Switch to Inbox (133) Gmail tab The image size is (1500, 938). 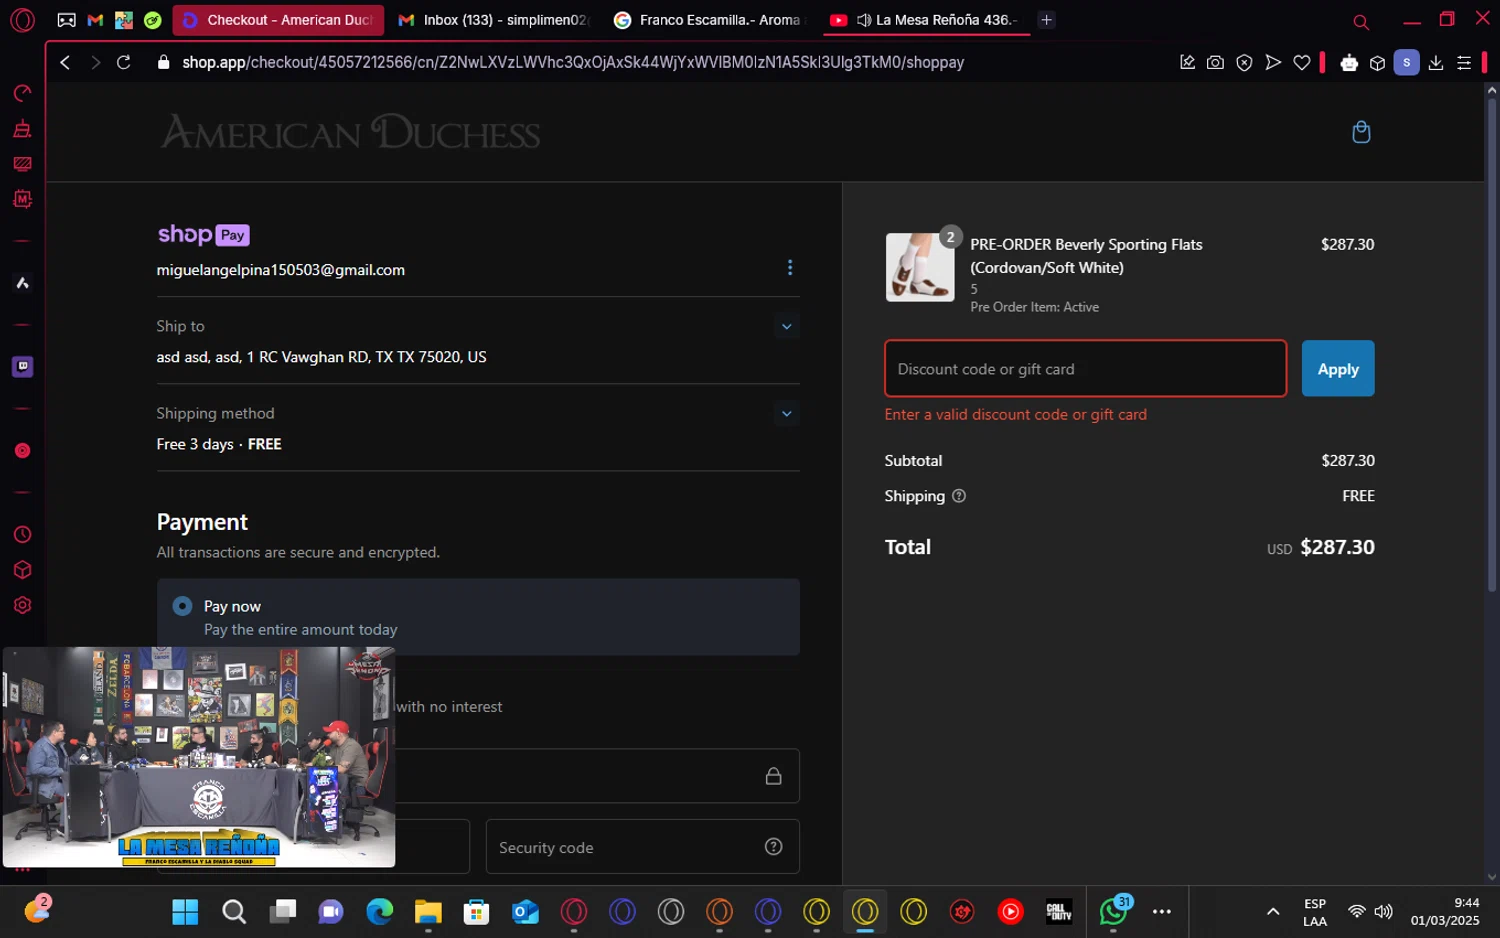coord(495,20)
